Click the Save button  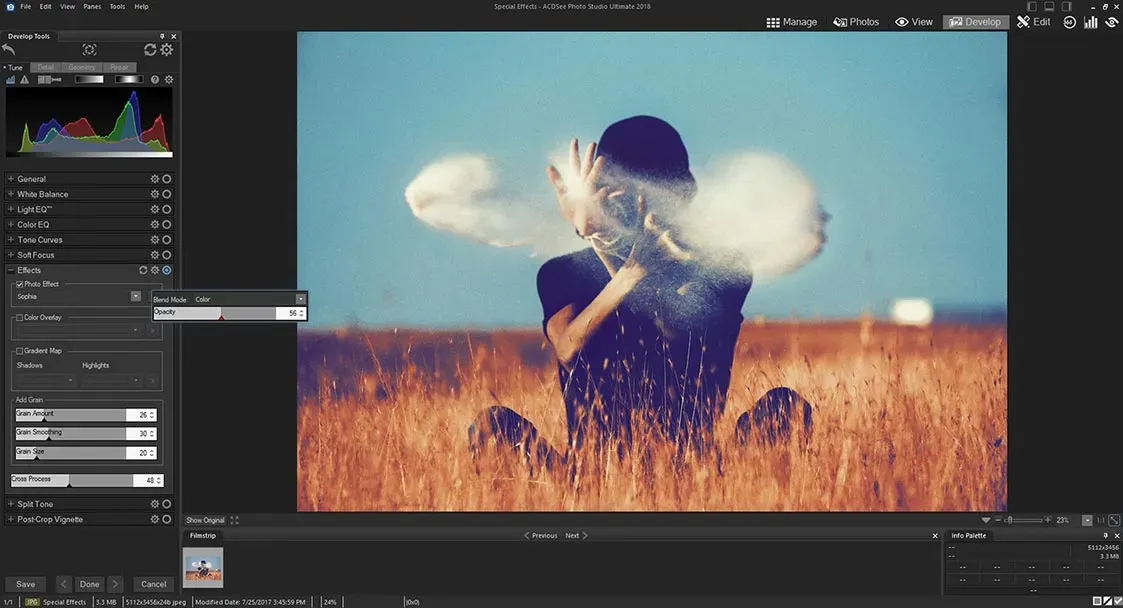click(26, 584)
